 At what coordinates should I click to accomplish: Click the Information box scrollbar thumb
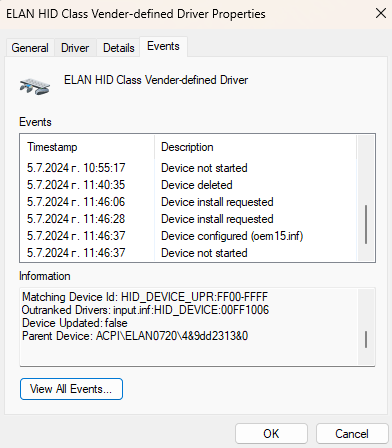366,339
